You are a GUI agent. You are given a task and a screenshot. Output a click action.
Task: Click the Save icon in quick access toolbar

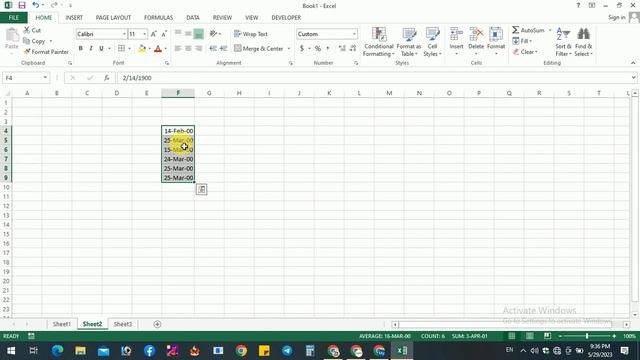pos(22,5)
